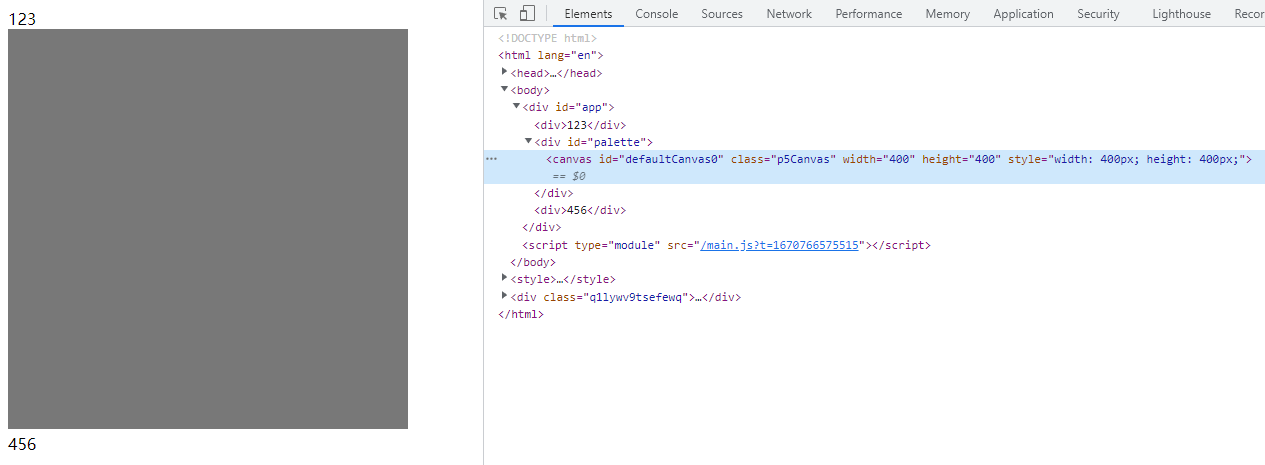Collapse the div id="app" node

click(x=517, y=106)
